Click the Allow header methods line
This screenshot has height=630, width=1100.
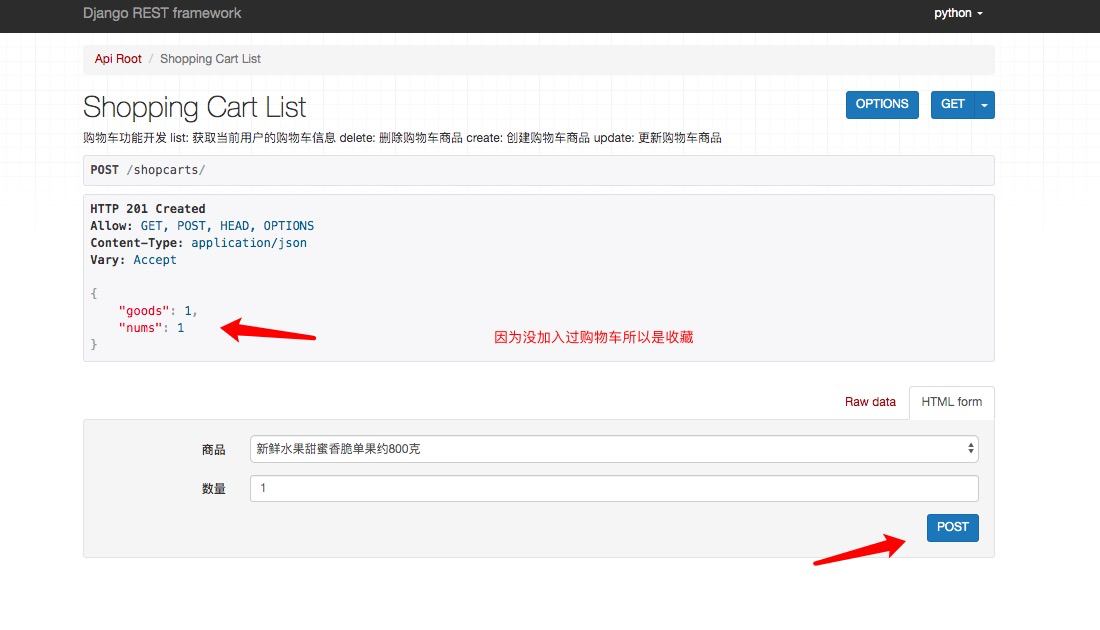coord(202,226)
